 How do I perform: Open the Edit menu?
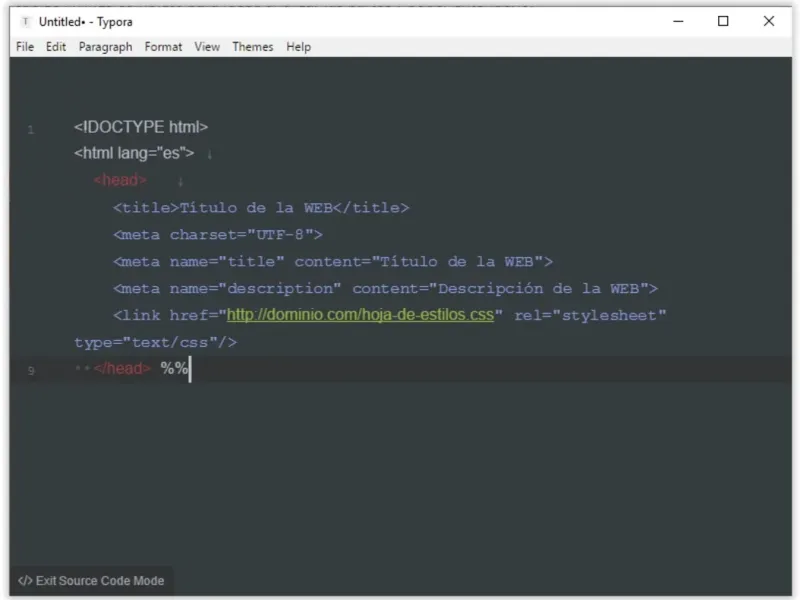pyautogui.click(x=56, y=47)
